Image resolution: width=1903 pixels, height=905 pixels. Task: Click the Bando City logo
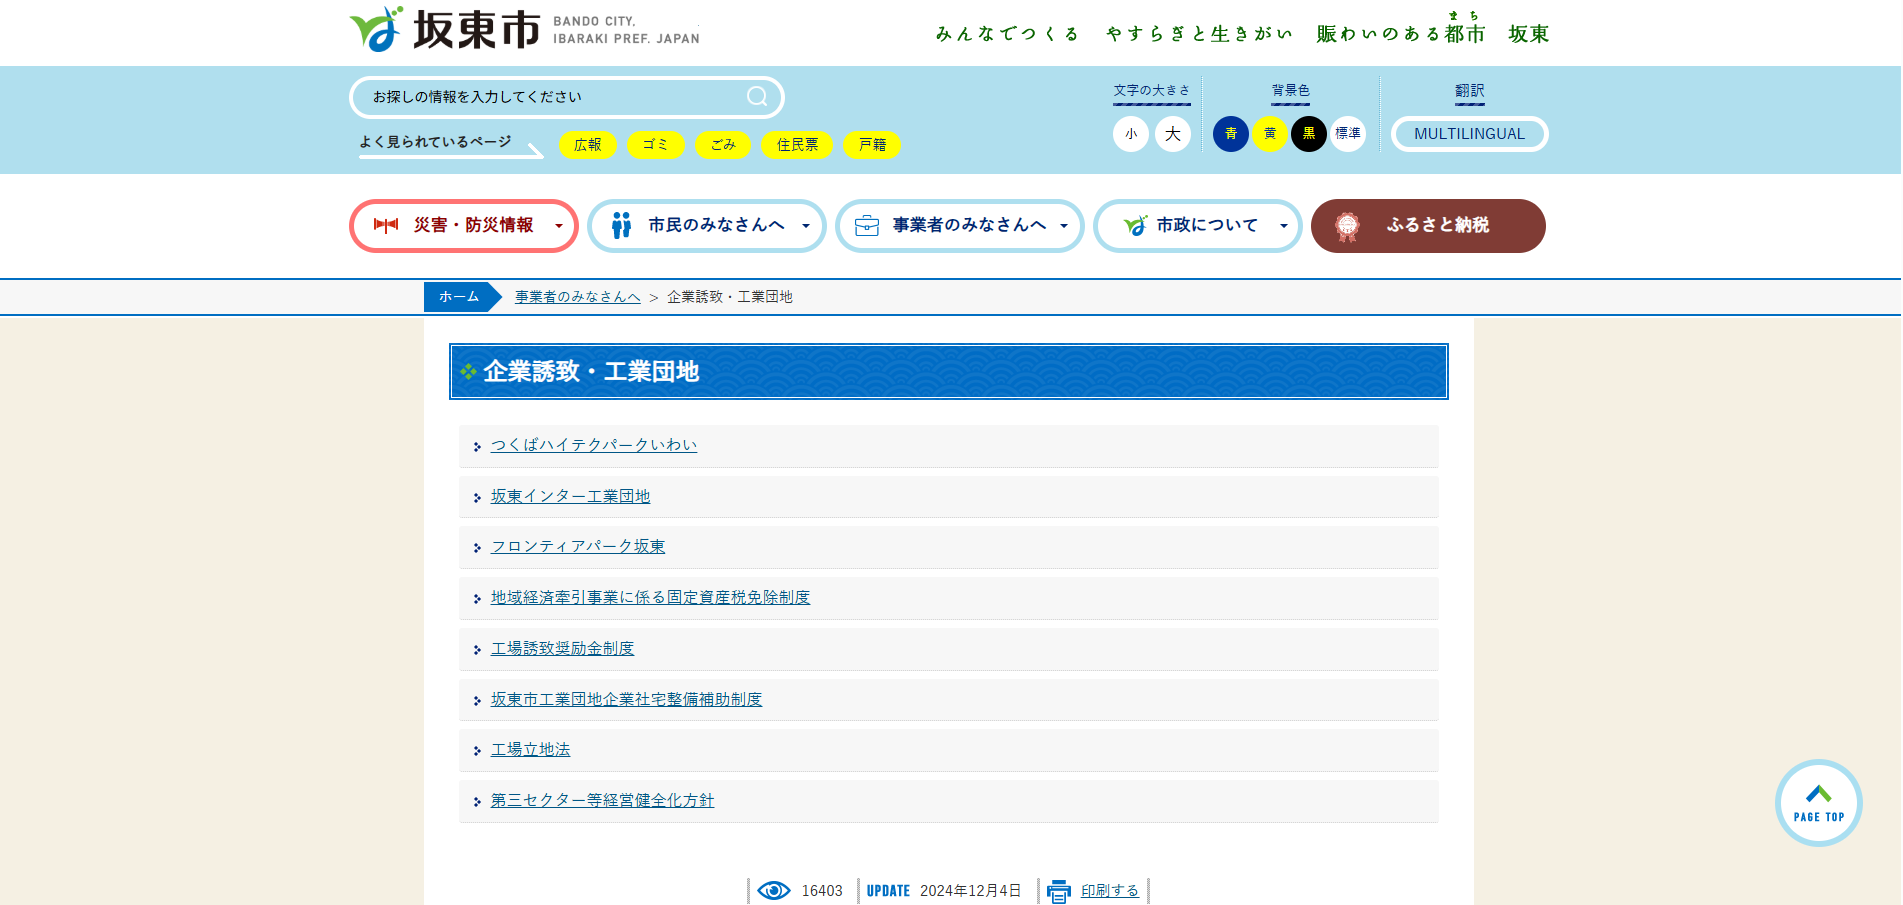(524, 29)
